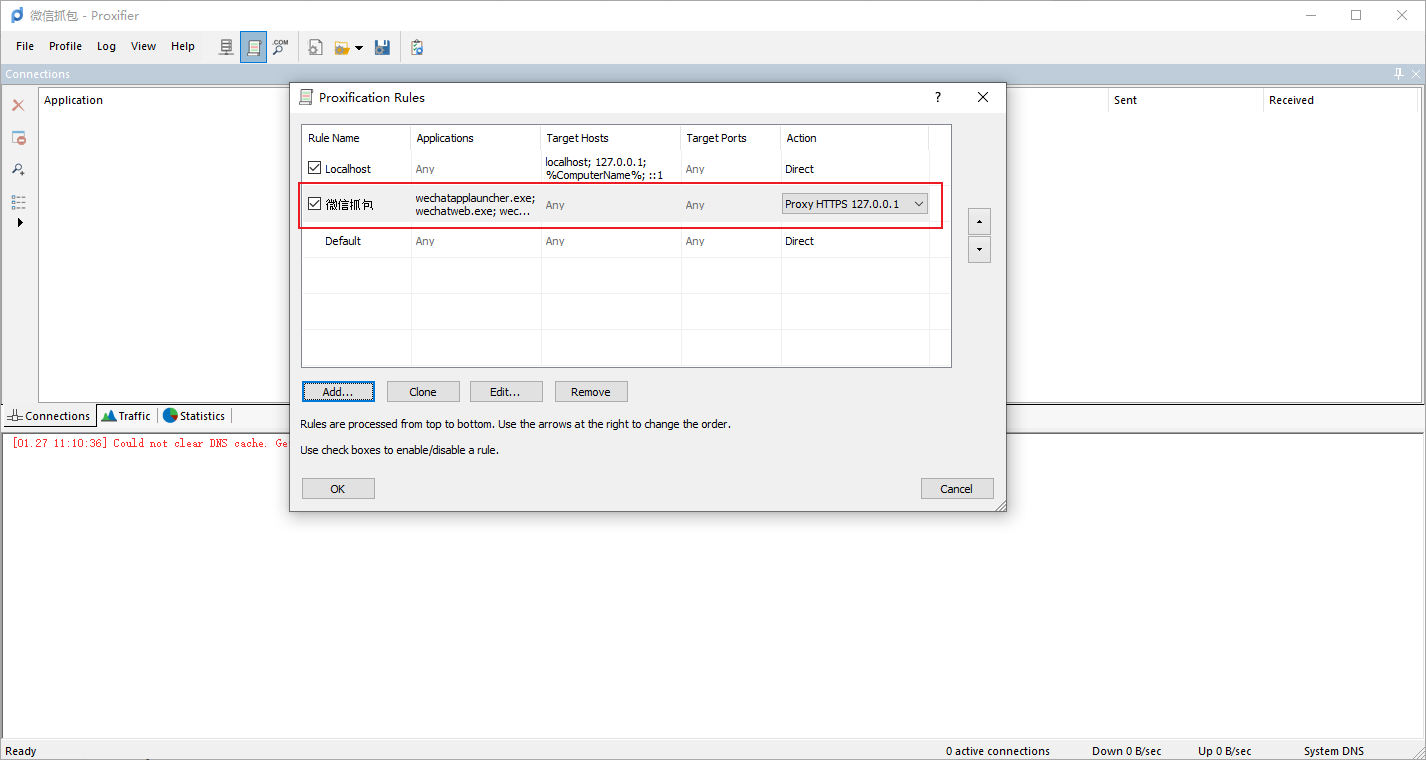Move rule up with the up arrow
This screenshot has width=1426, height=760.
point(979,221)
